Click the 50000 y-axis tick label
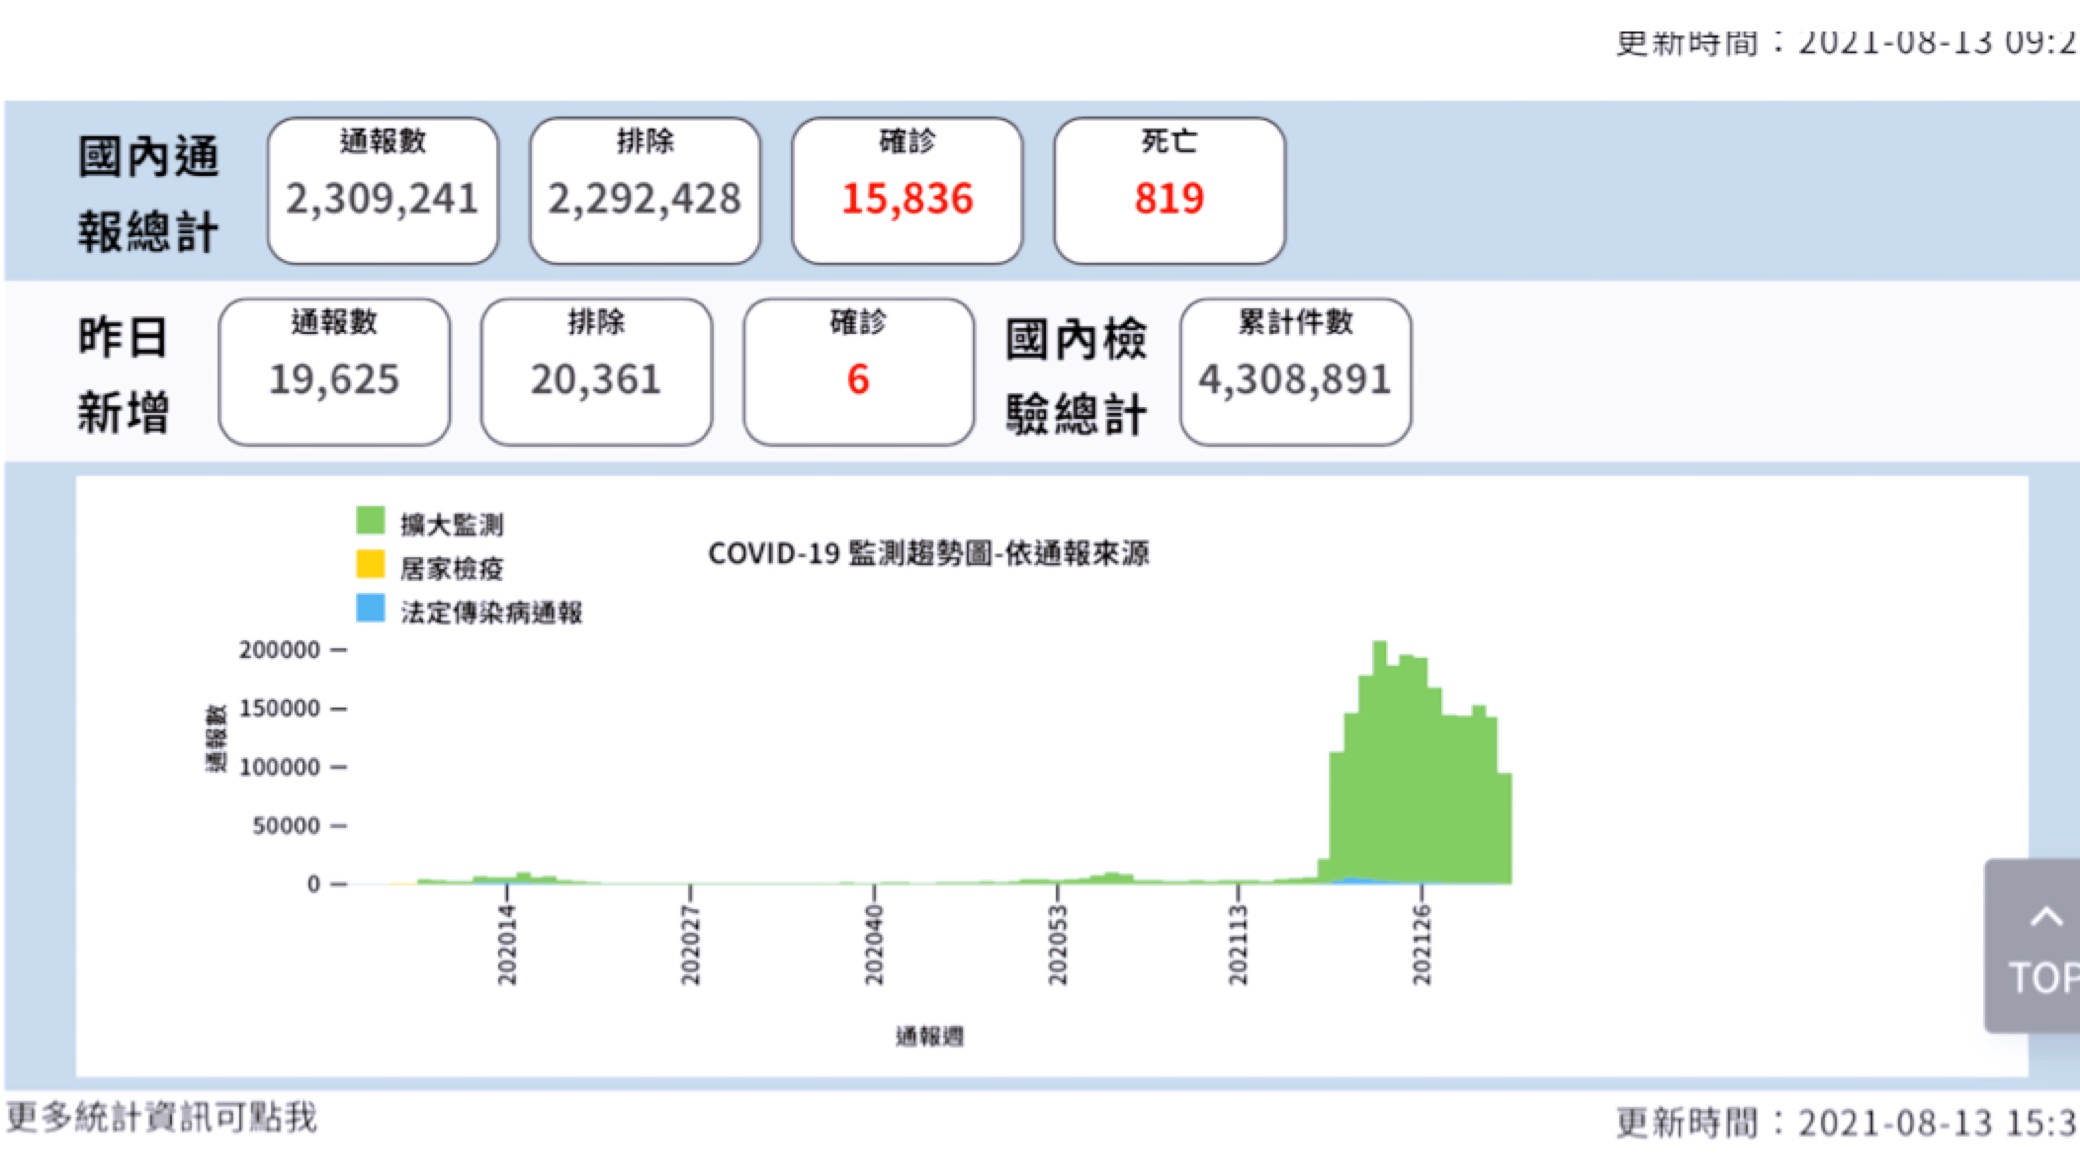Viewport: 2080px width, 1170px height. pyautogui.click(x=286, y=826)
